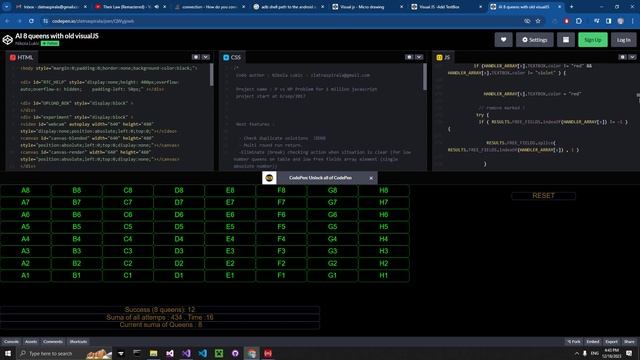The image size is (640, 360).
Task: Click the HTML panel settings gear
Action: tap(196, 57)
